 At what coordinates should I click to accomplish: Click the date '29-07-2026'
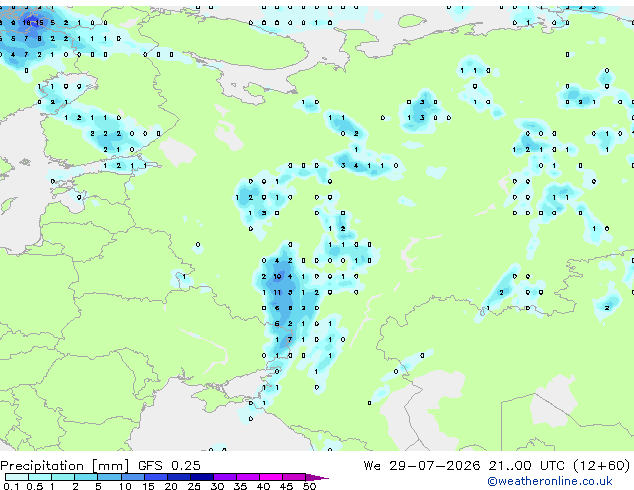point(435,466)
